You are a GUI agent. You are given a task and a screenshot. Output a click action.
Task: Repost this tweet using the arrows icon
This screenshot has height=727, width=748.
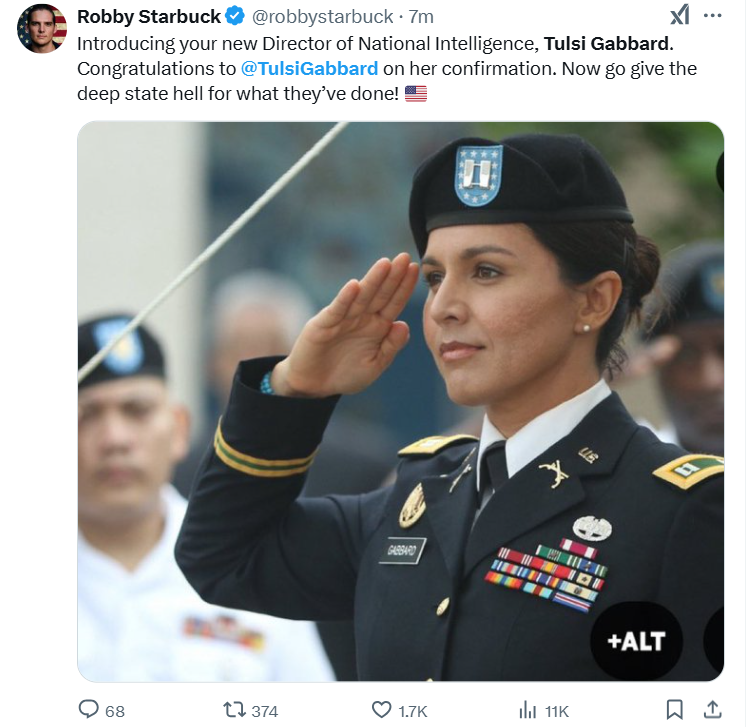click(x=234, y=710)
